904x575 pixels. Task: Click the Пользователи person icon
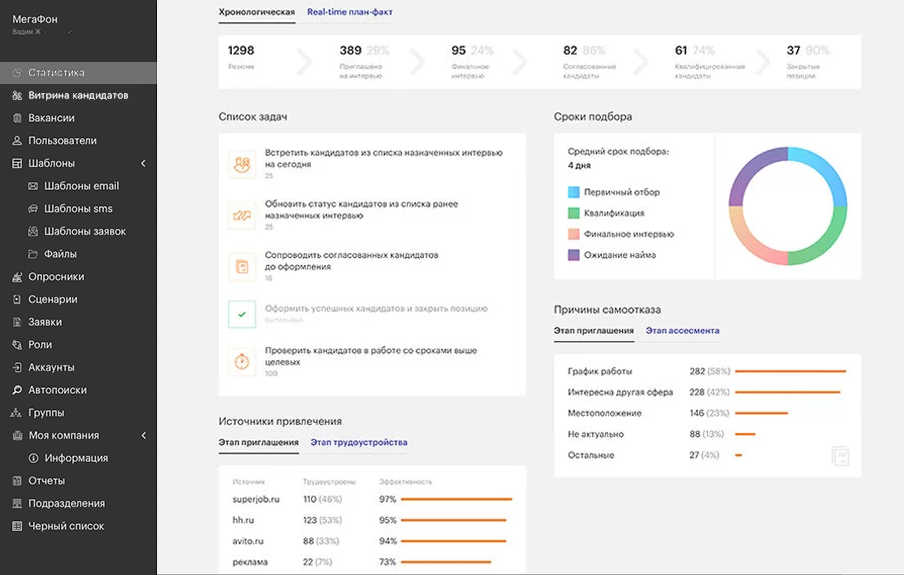[17, 140]
